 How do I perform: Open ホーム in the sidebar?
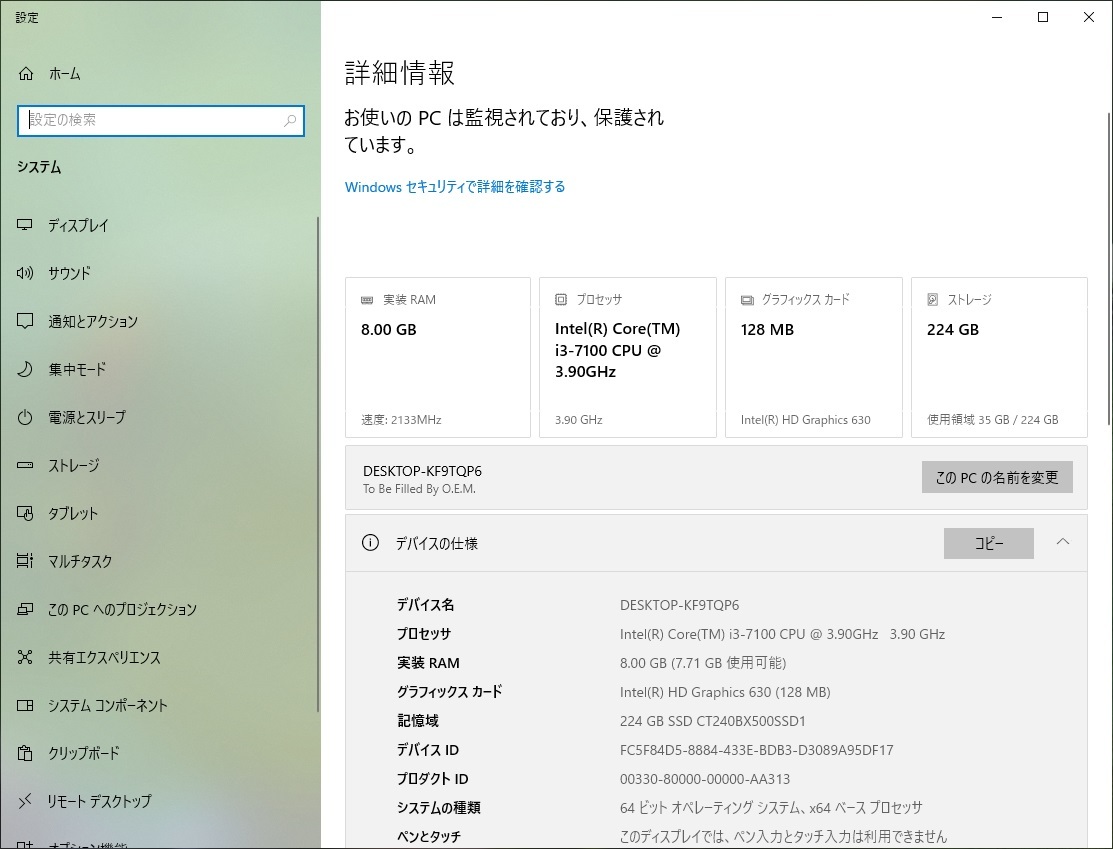click(x=65, y=74)
